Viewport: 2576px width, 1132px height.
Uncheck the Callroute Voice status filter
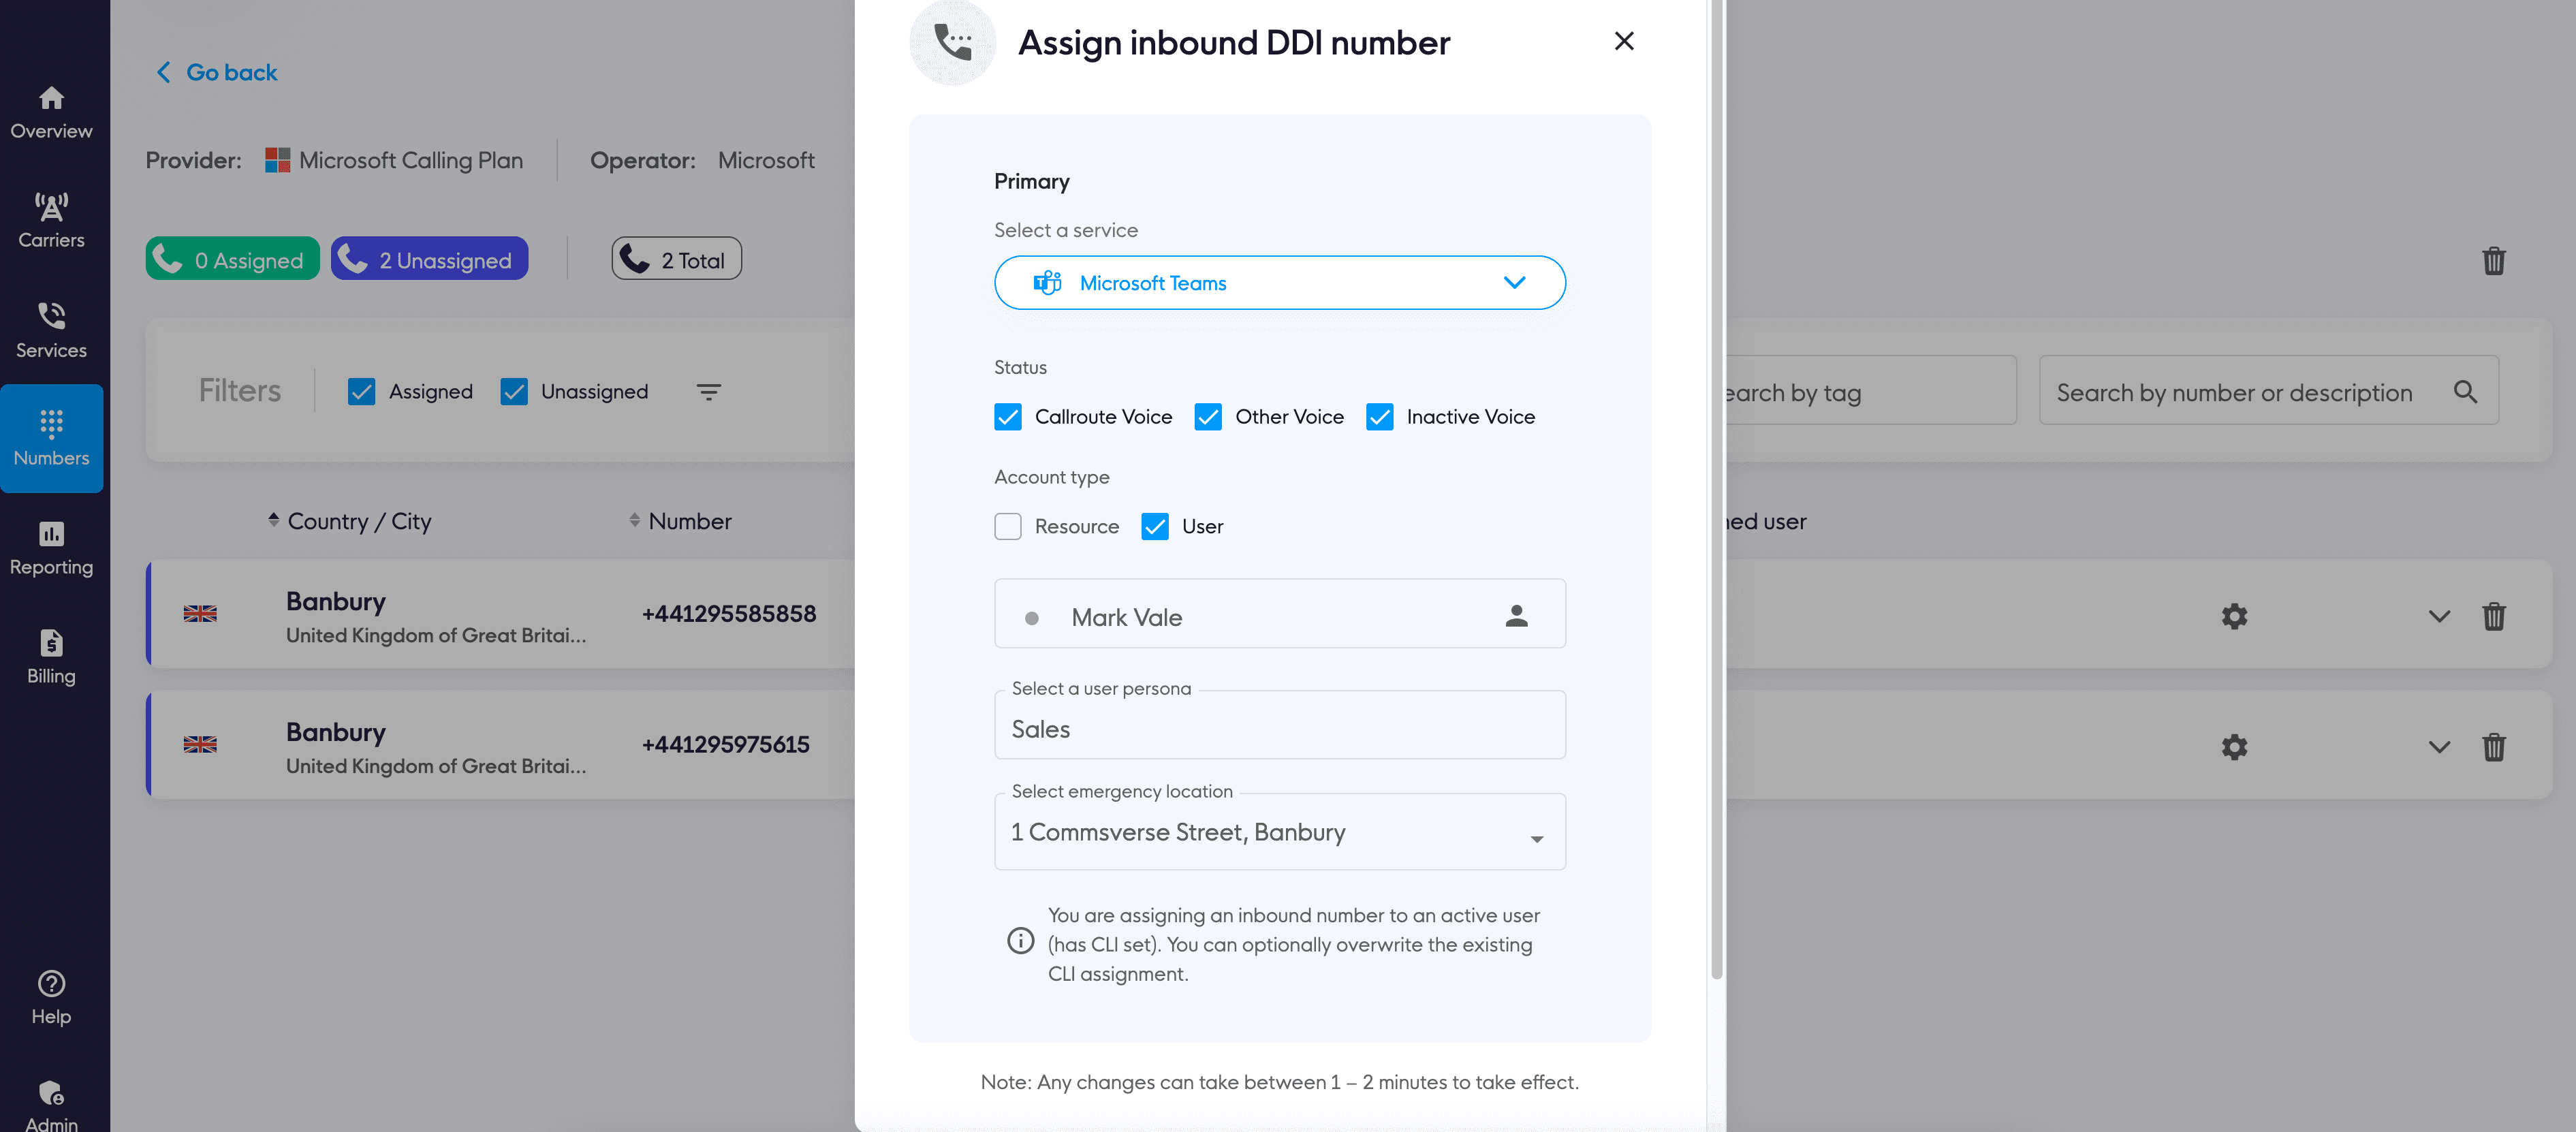click(1007, 416)
